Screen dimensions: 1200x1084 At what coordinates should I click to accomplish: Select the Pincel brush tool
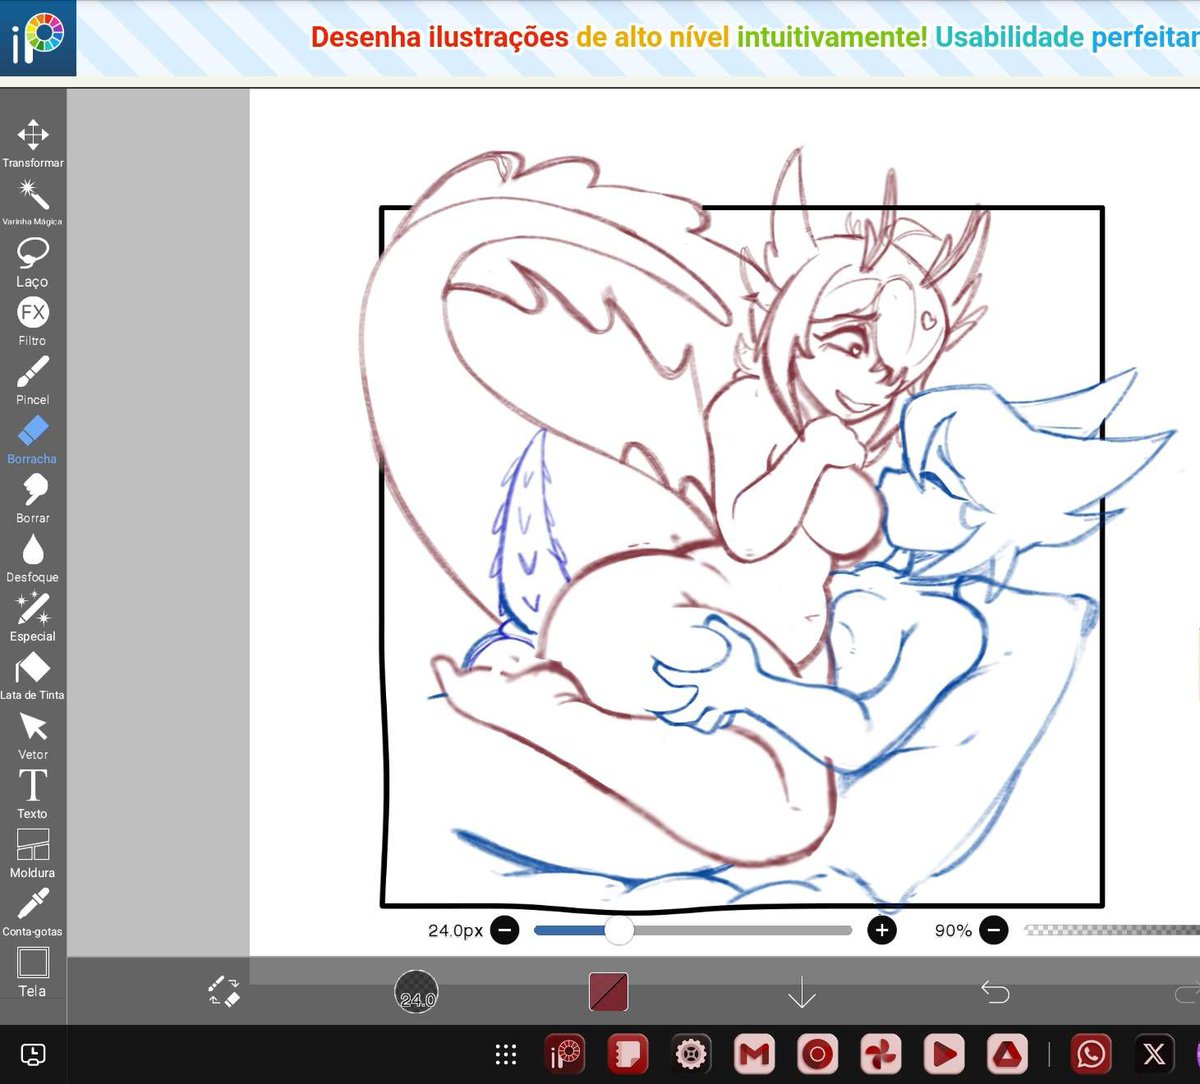[x=33, y=380]
